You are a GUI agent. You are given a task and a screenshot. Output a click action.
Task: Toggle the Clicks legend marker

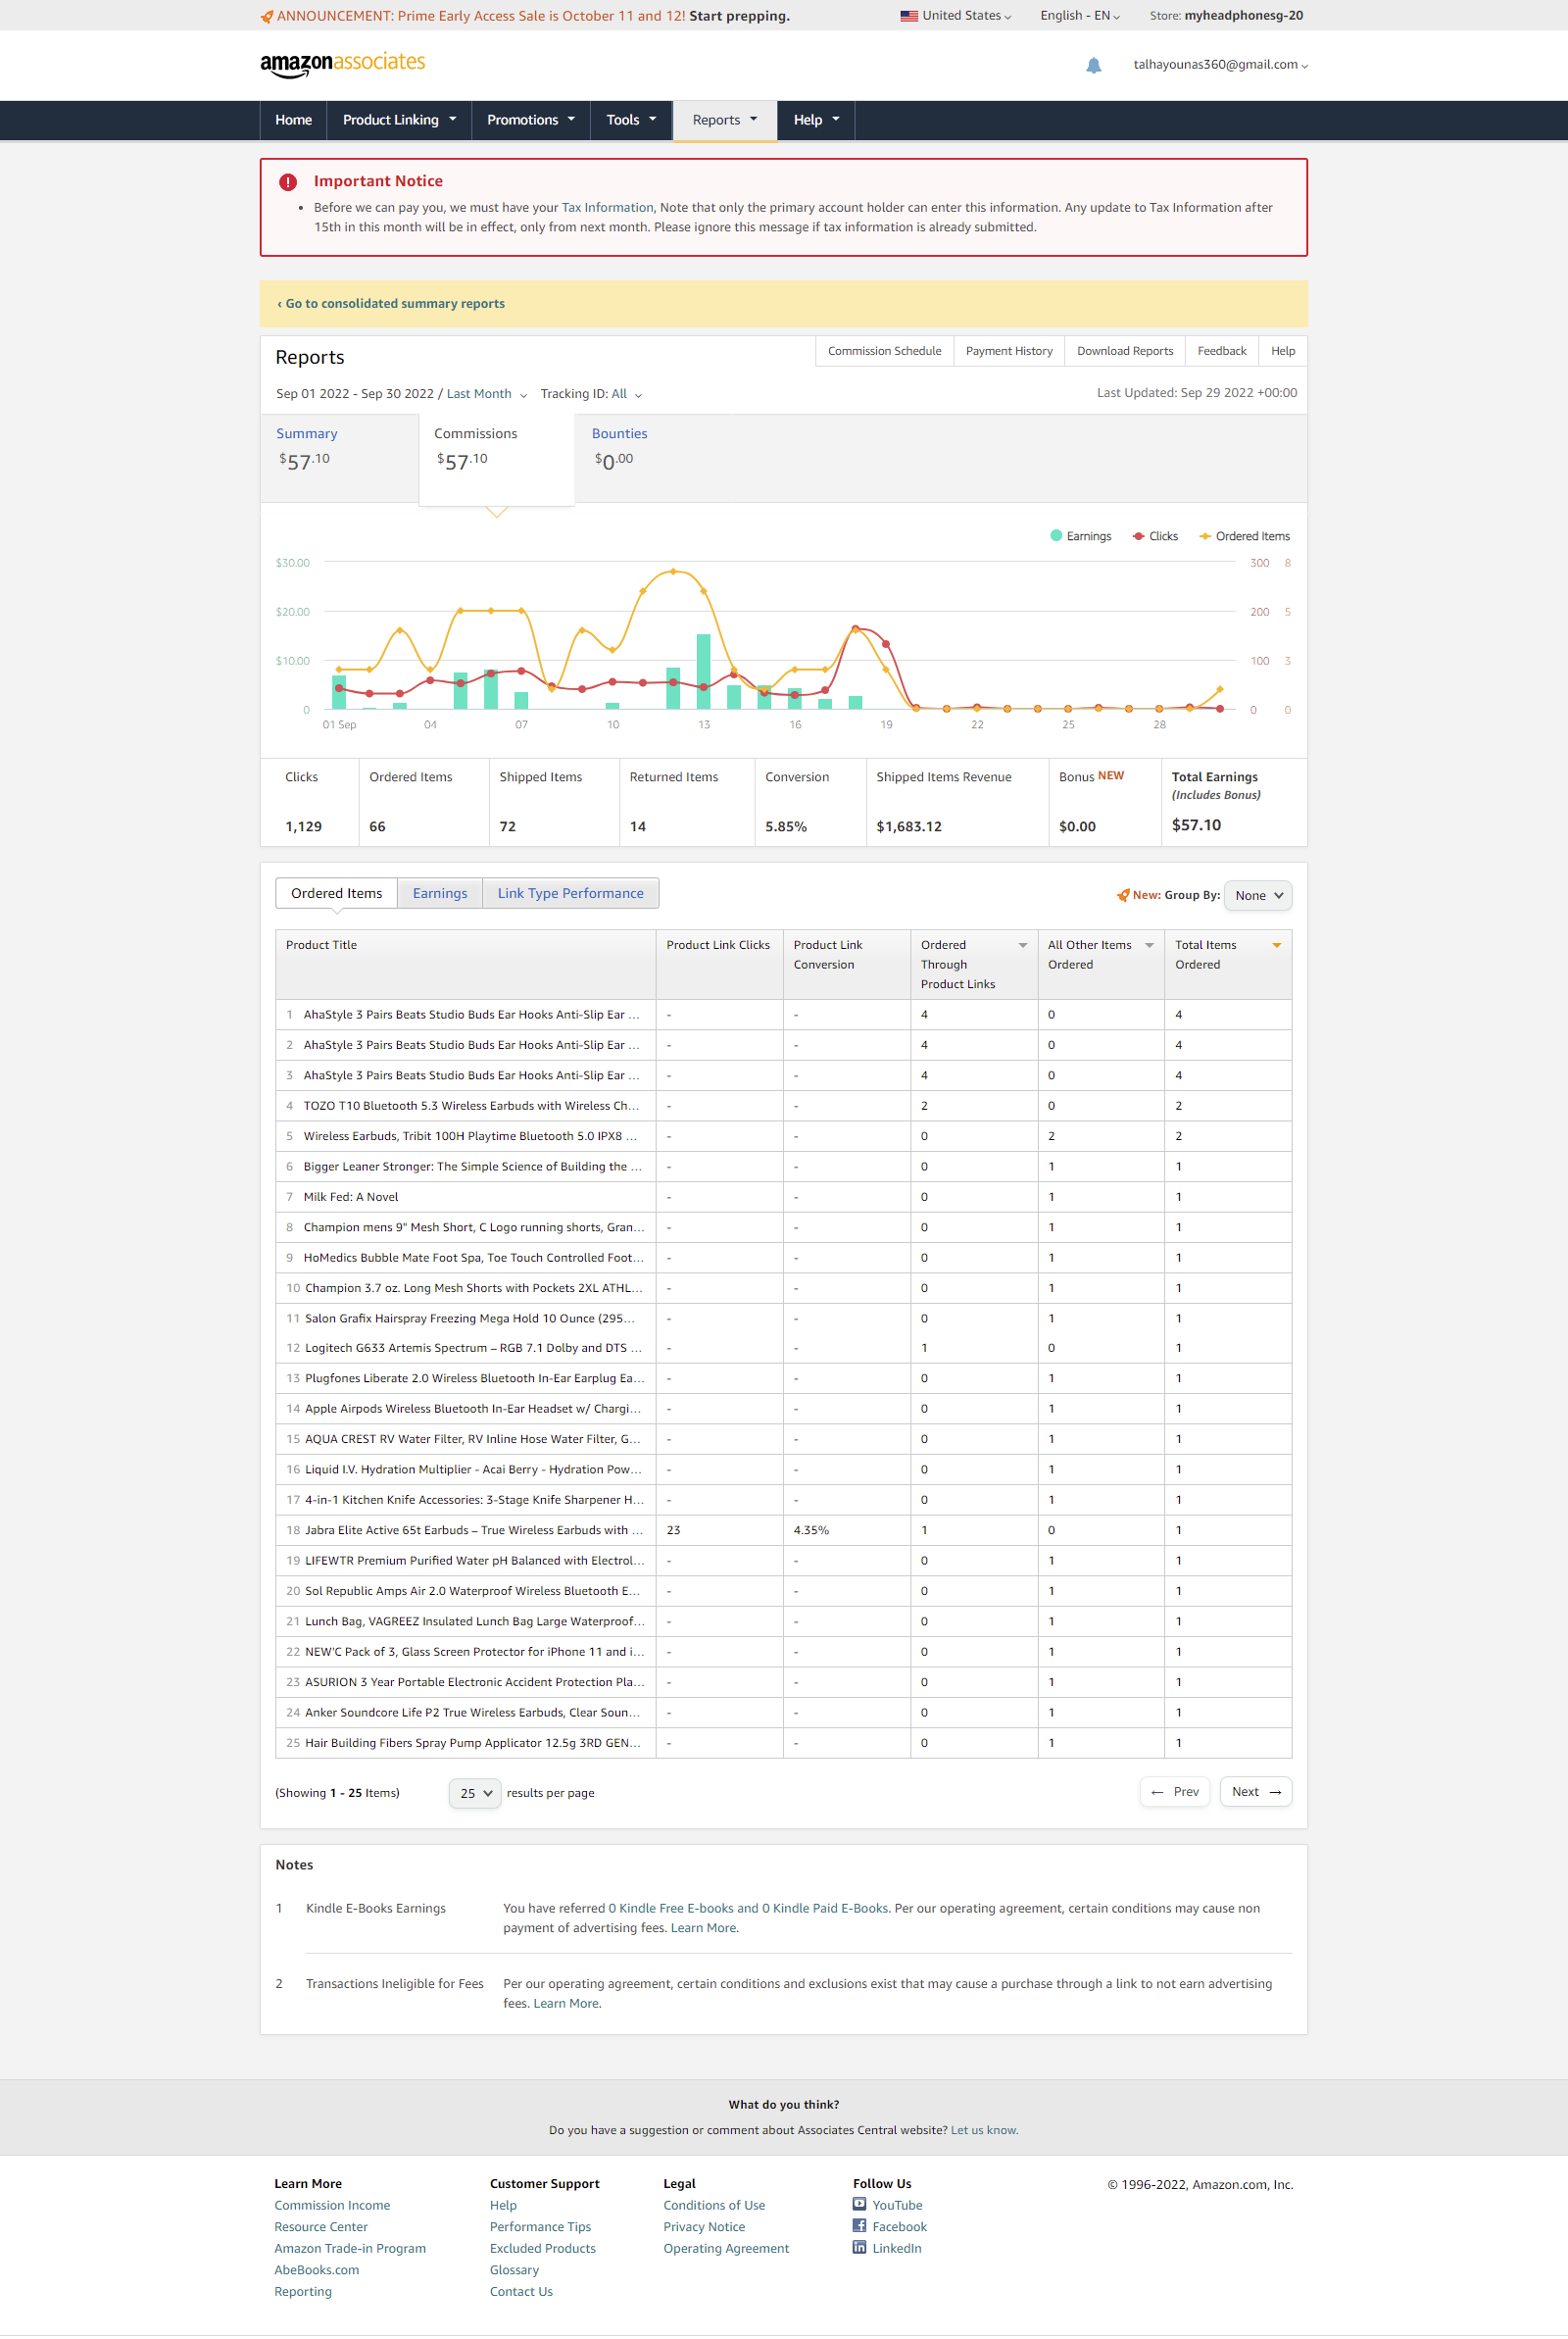(x=1138, y=536)
